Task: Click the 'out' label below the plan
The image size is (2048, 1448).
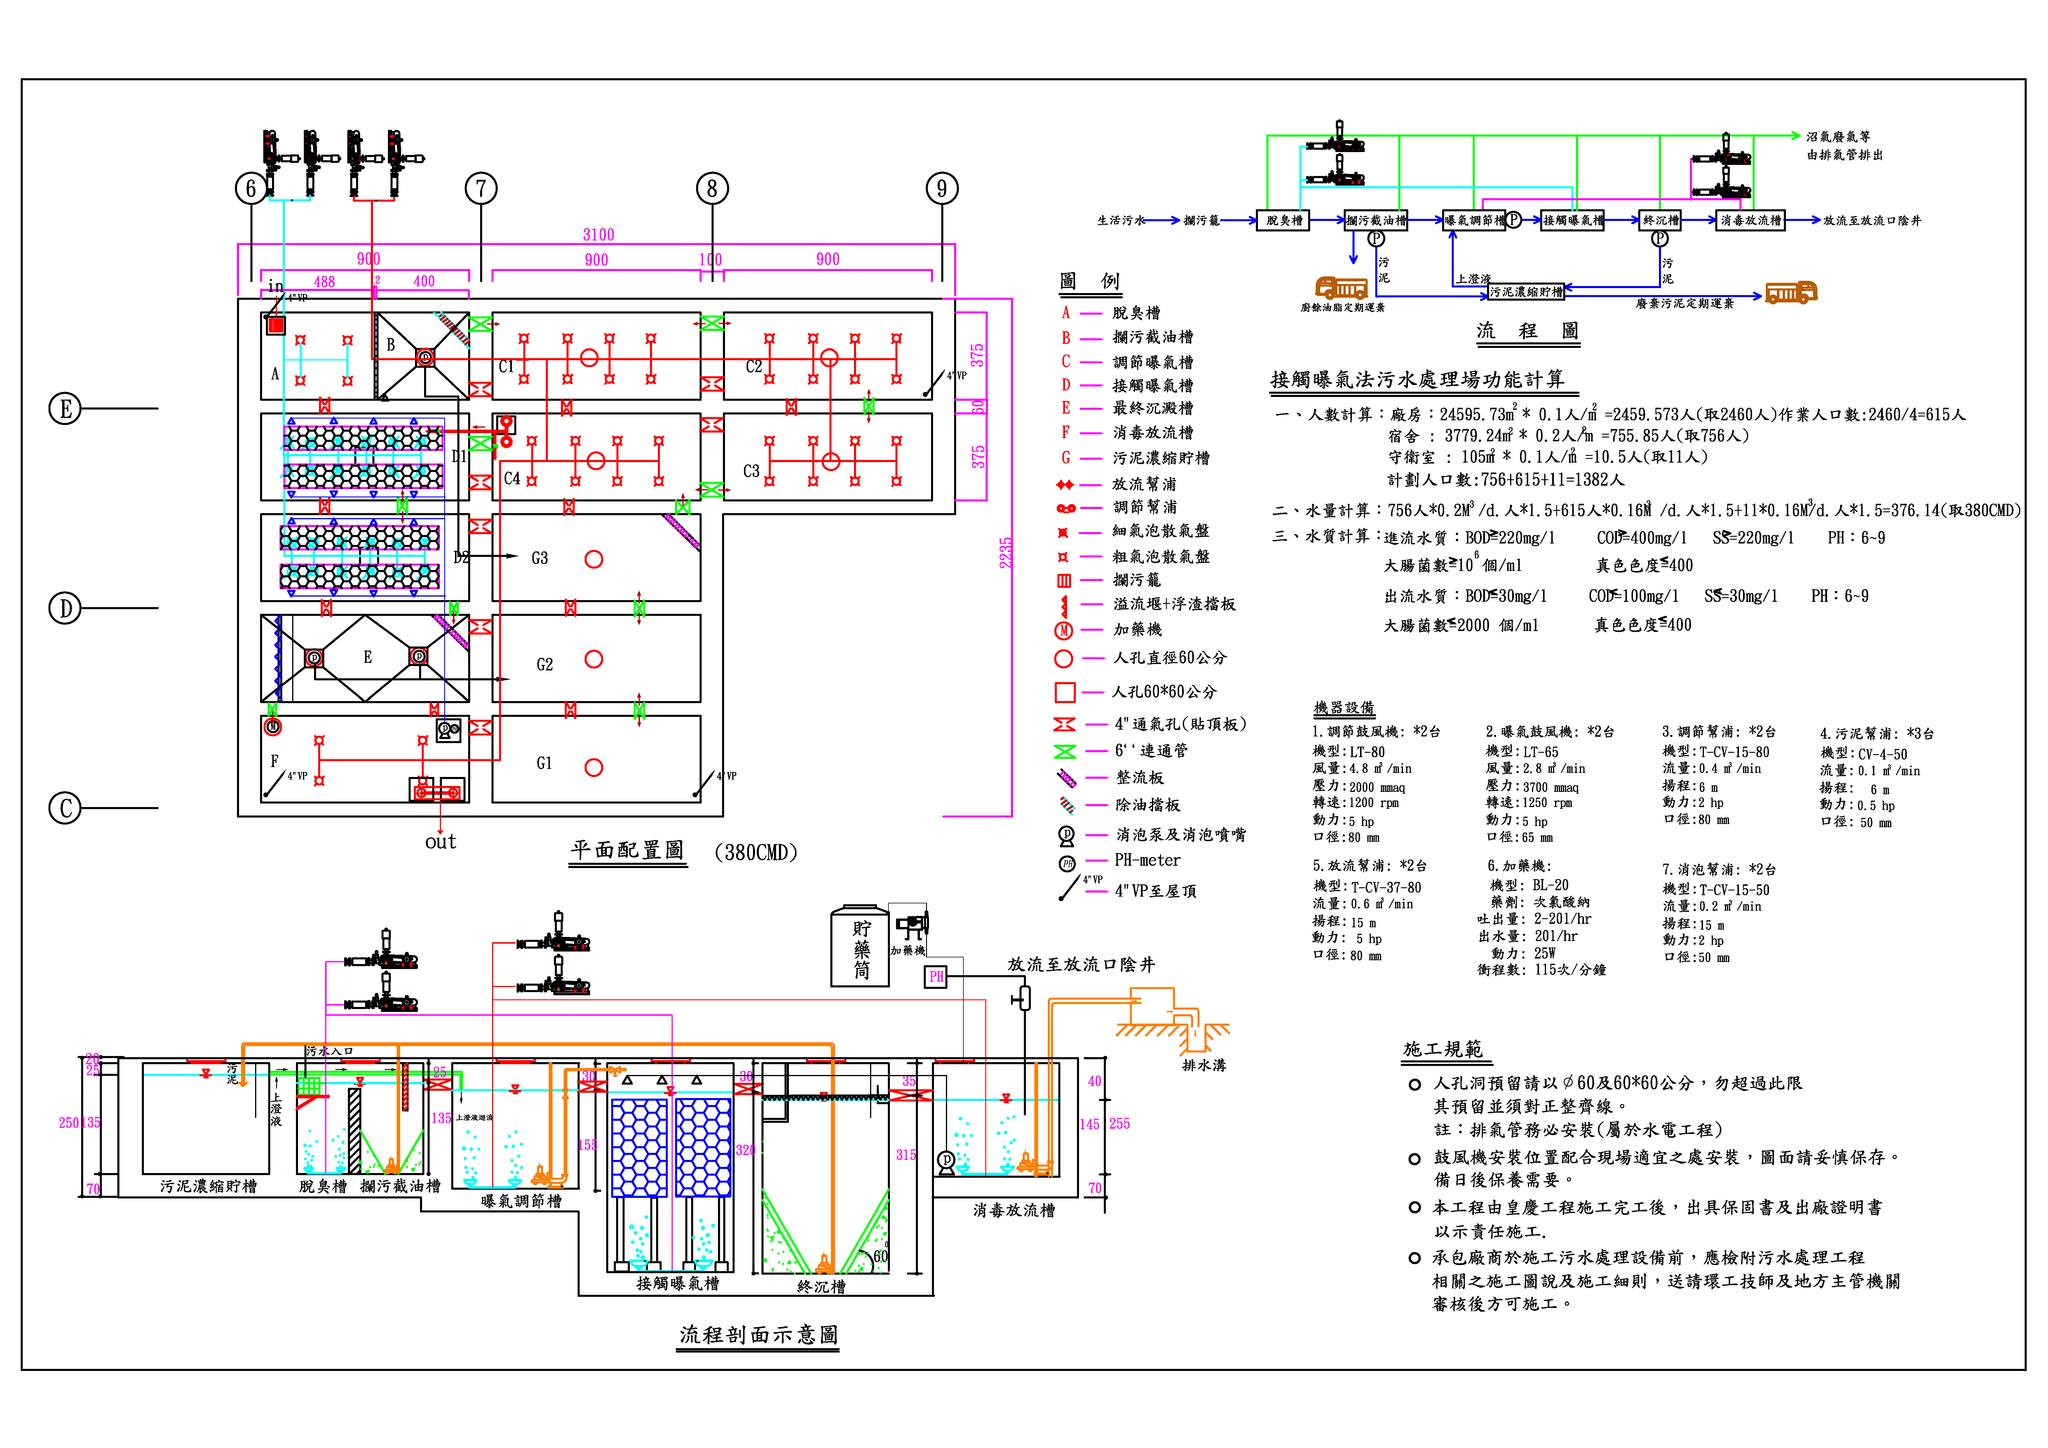Action: (x=441, y=842)
